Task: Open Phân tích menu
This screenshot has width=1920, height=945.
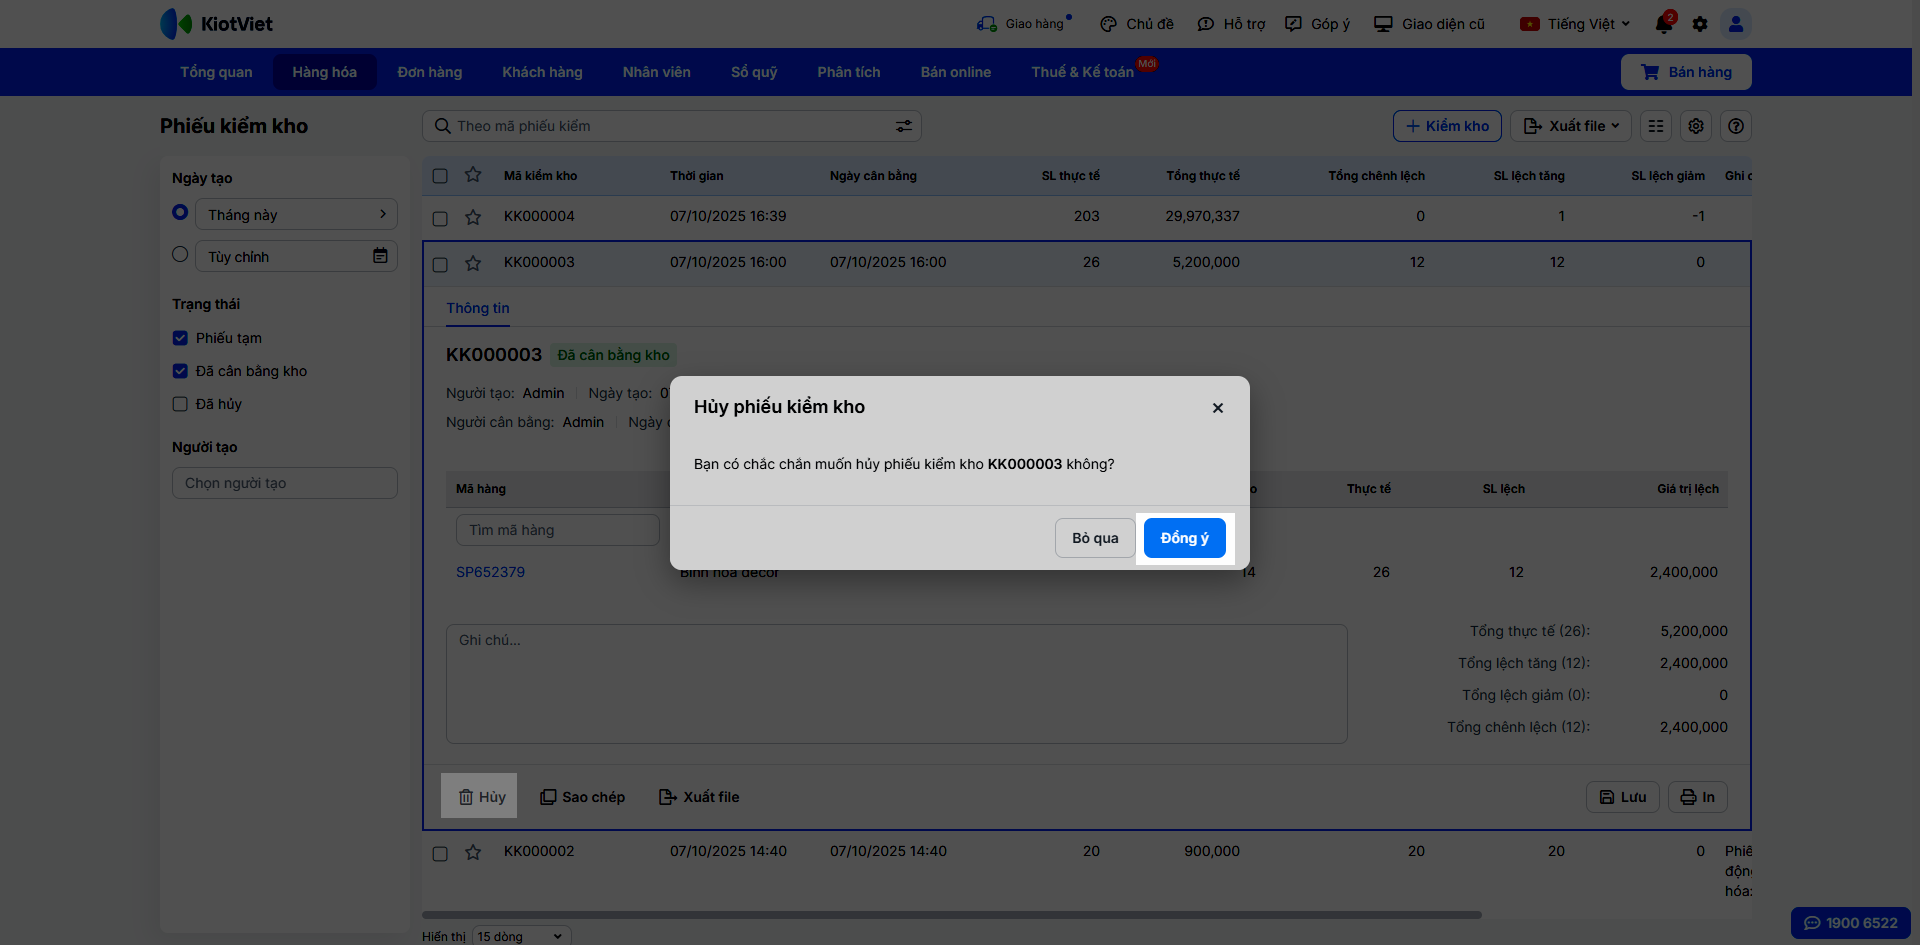Action: tap(849, 72)
